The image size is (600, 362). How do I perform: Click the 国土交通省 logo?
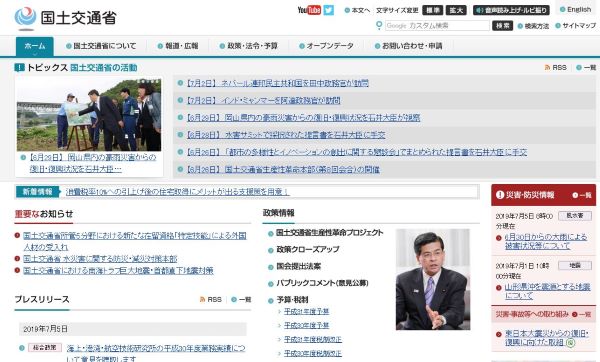click(65, 18)
